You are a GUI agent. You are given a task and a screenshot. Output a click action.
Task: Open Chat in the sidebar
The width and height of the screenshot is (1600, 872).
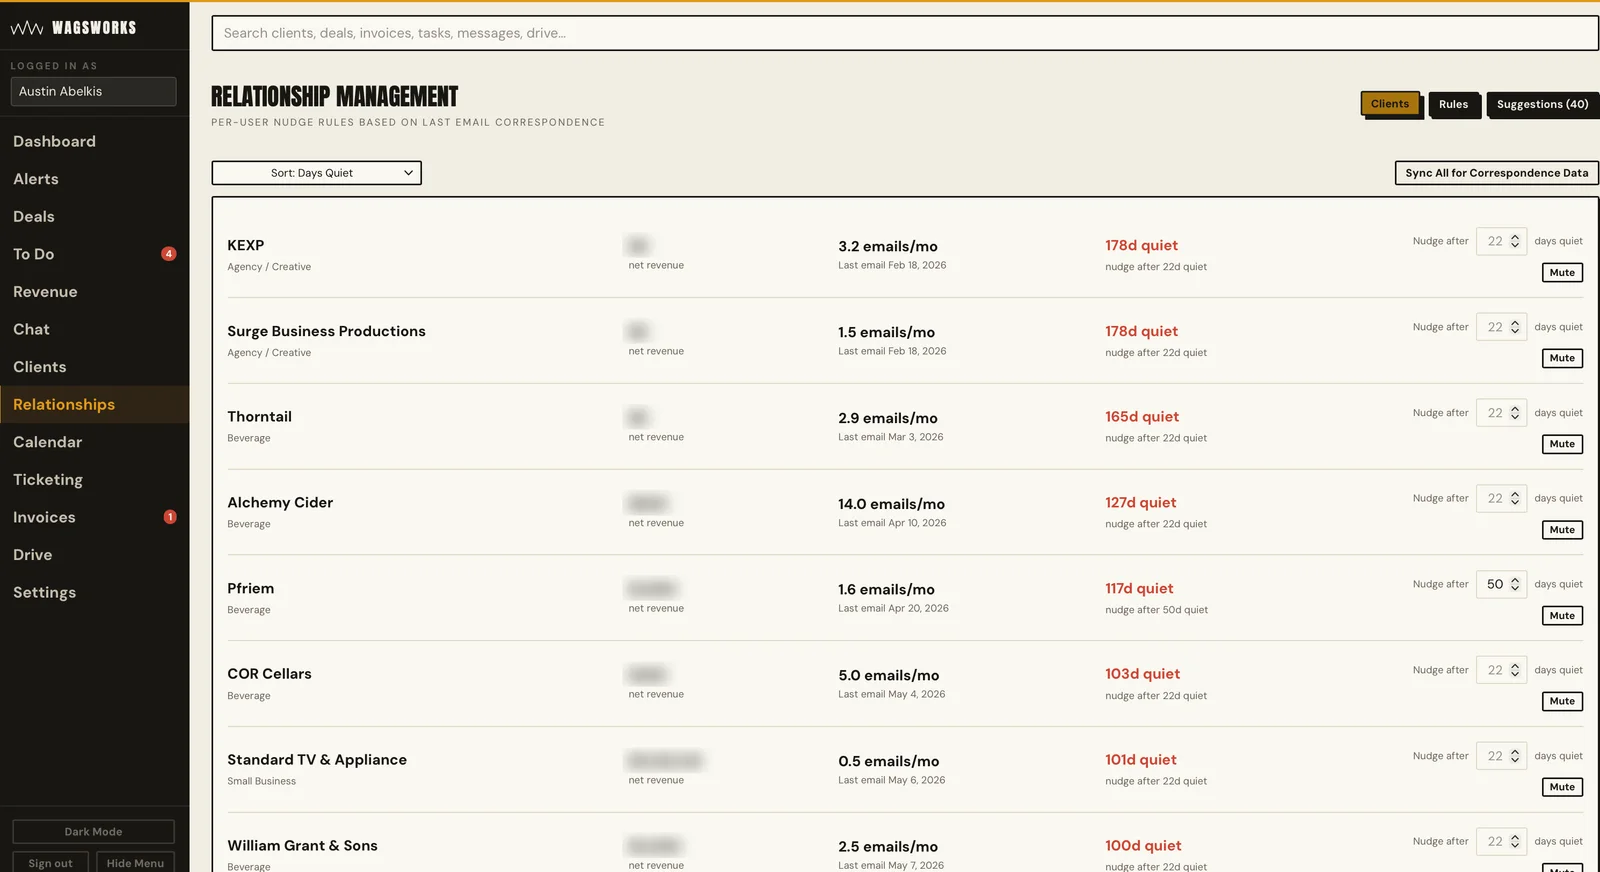pyautogui.click(x=95, y=329)
